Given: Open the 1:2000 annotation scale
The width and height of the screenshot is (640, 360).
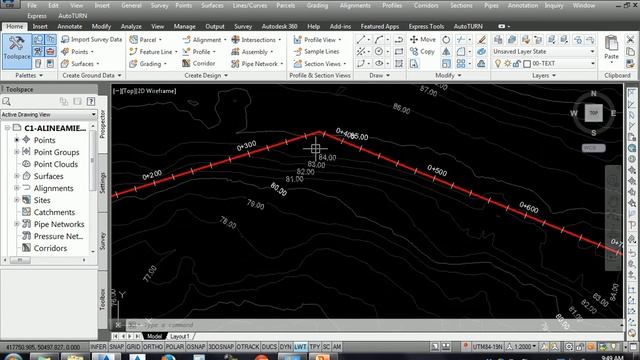Looking at the screenshot, I should pyautogui.click(x=522, y=347).
